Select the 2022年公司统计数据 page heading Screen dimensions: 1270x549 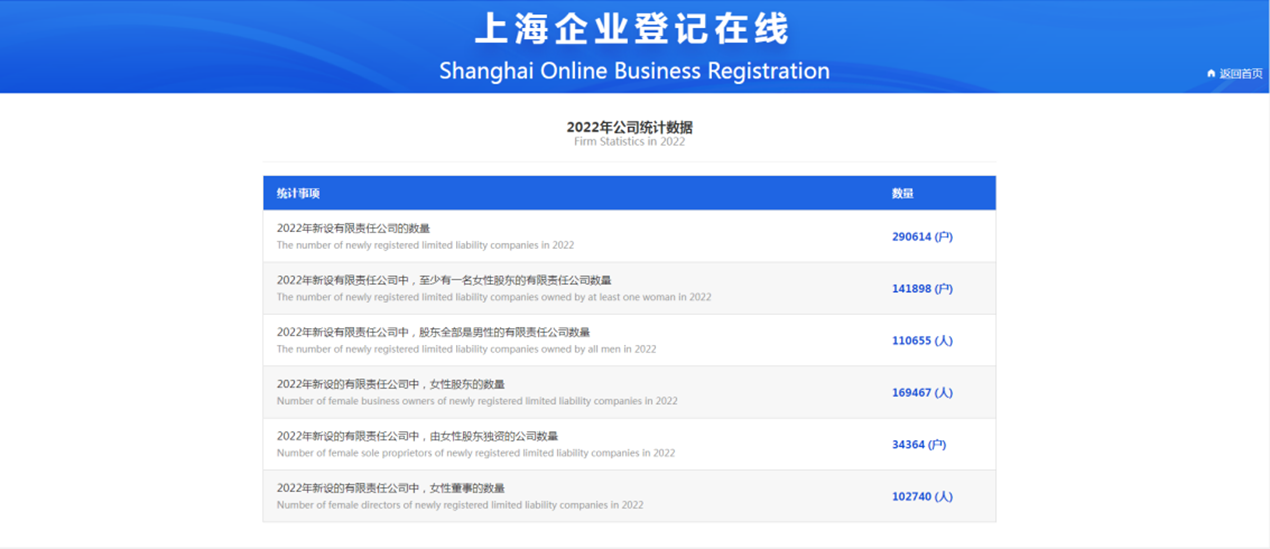point(629,127)
